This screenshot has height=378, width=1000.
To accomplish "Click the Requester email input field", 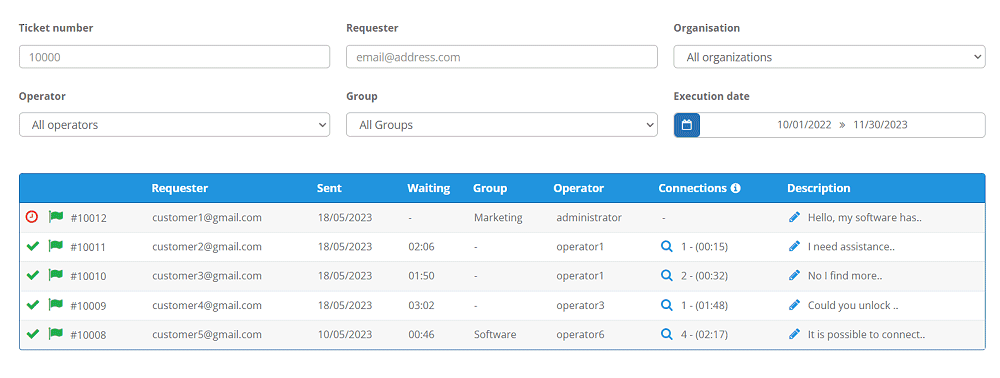I will 502,57.
